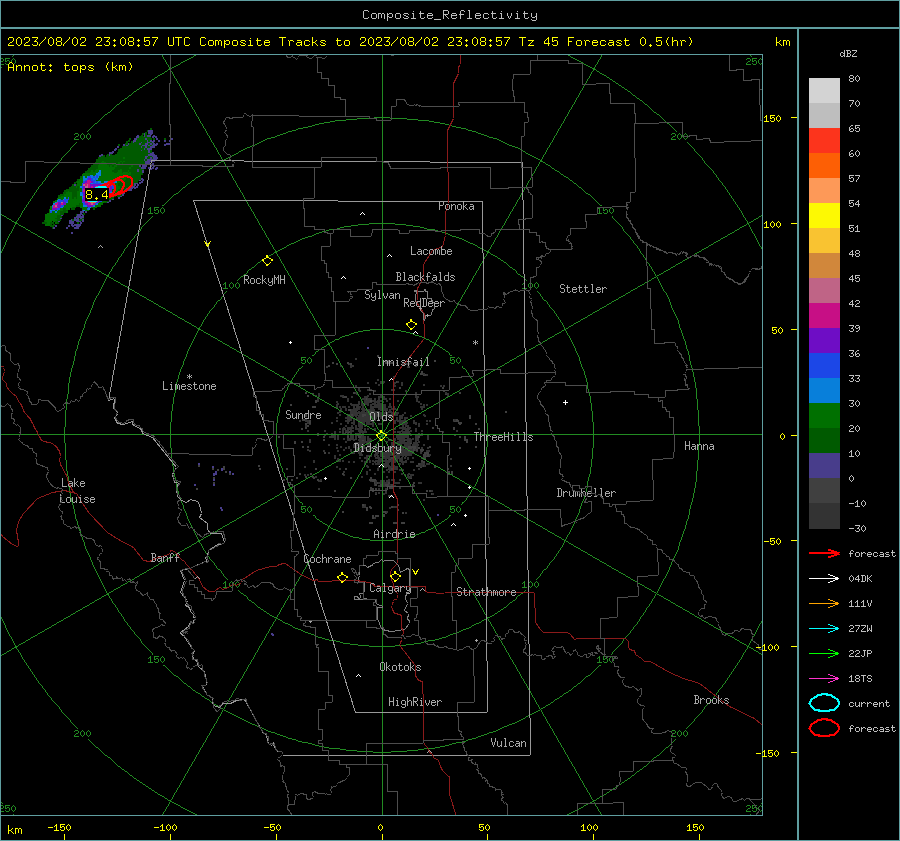
Task: Click the RockyMH label
Action: click(264, 280)
